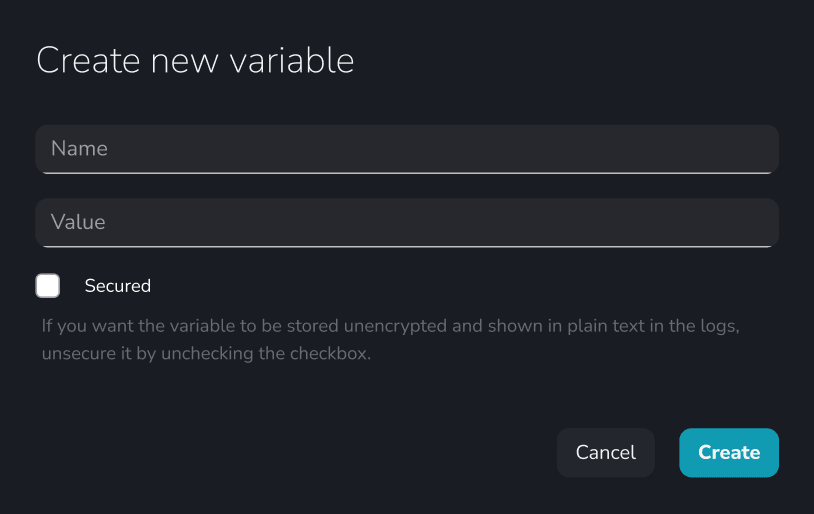Enable the Secured option for the variable
This screenshot has height=514, width=814.
48,286
